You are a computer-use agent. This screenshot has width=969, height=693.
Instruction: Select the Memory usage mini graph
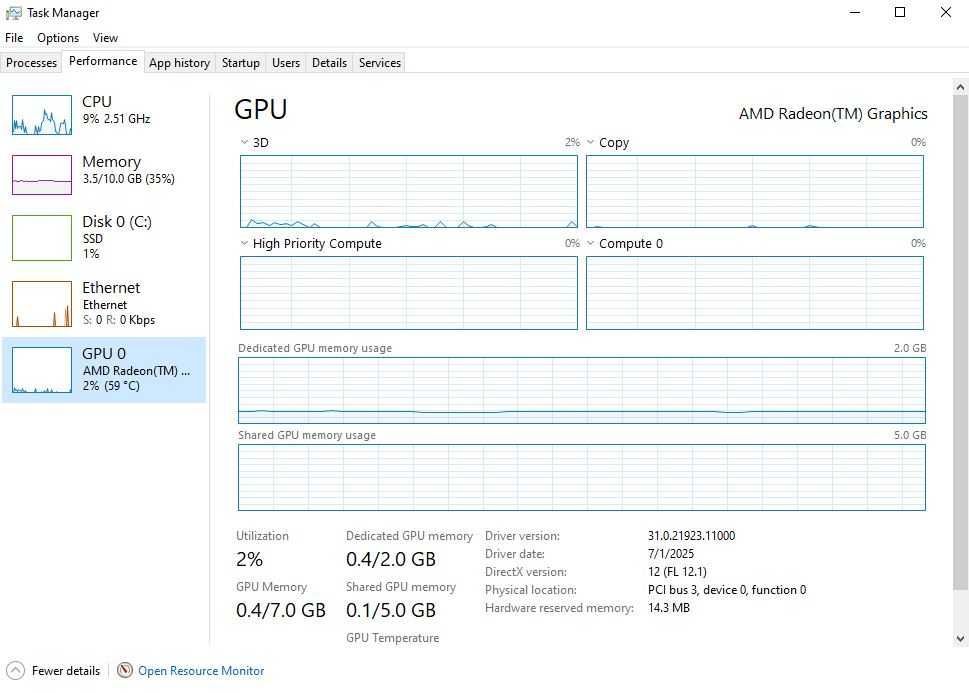click(x=42, y=175)
